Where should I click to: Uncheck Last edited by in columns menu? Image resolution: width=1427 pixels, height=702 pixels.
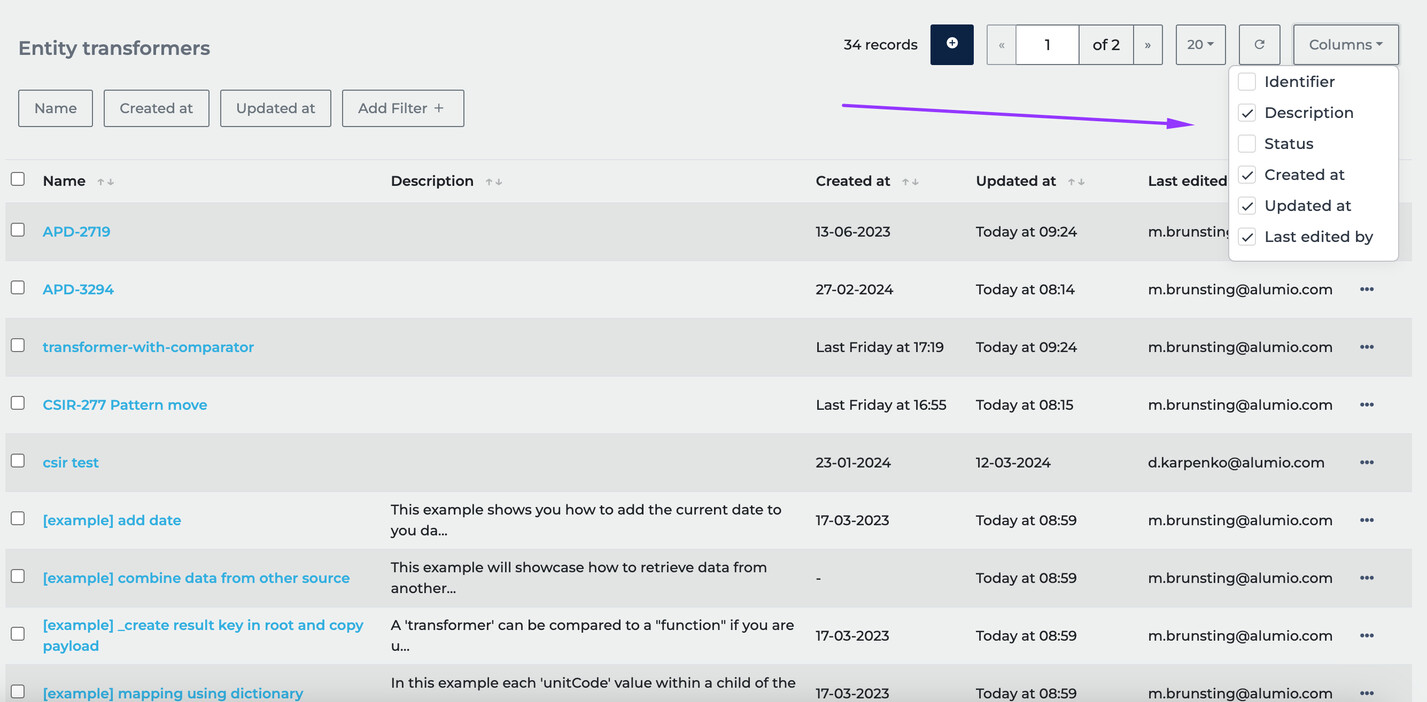point(1247,237)
